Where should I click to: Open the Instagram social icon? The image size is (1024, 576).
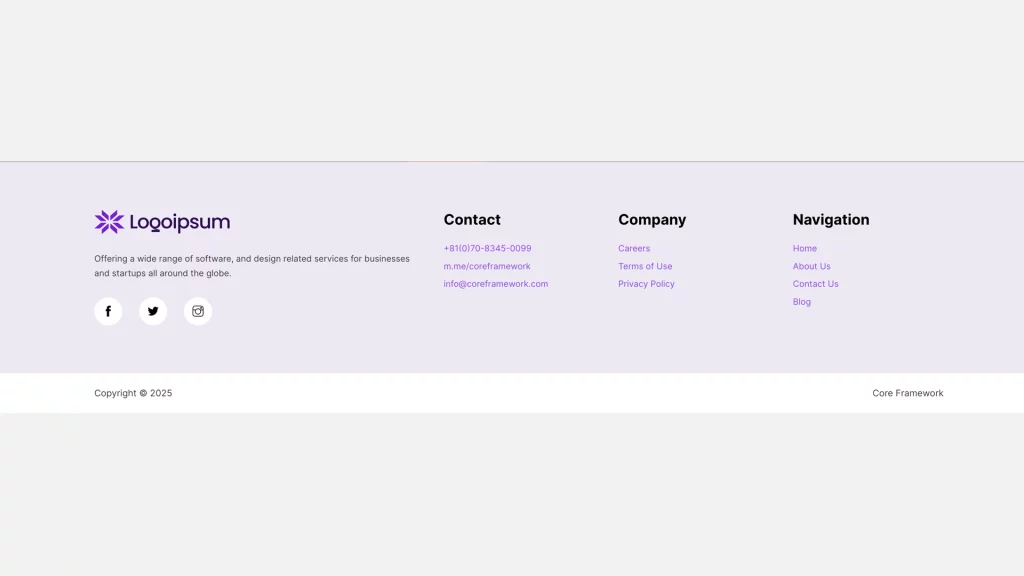pyautogui.click(x=198, y=312)
